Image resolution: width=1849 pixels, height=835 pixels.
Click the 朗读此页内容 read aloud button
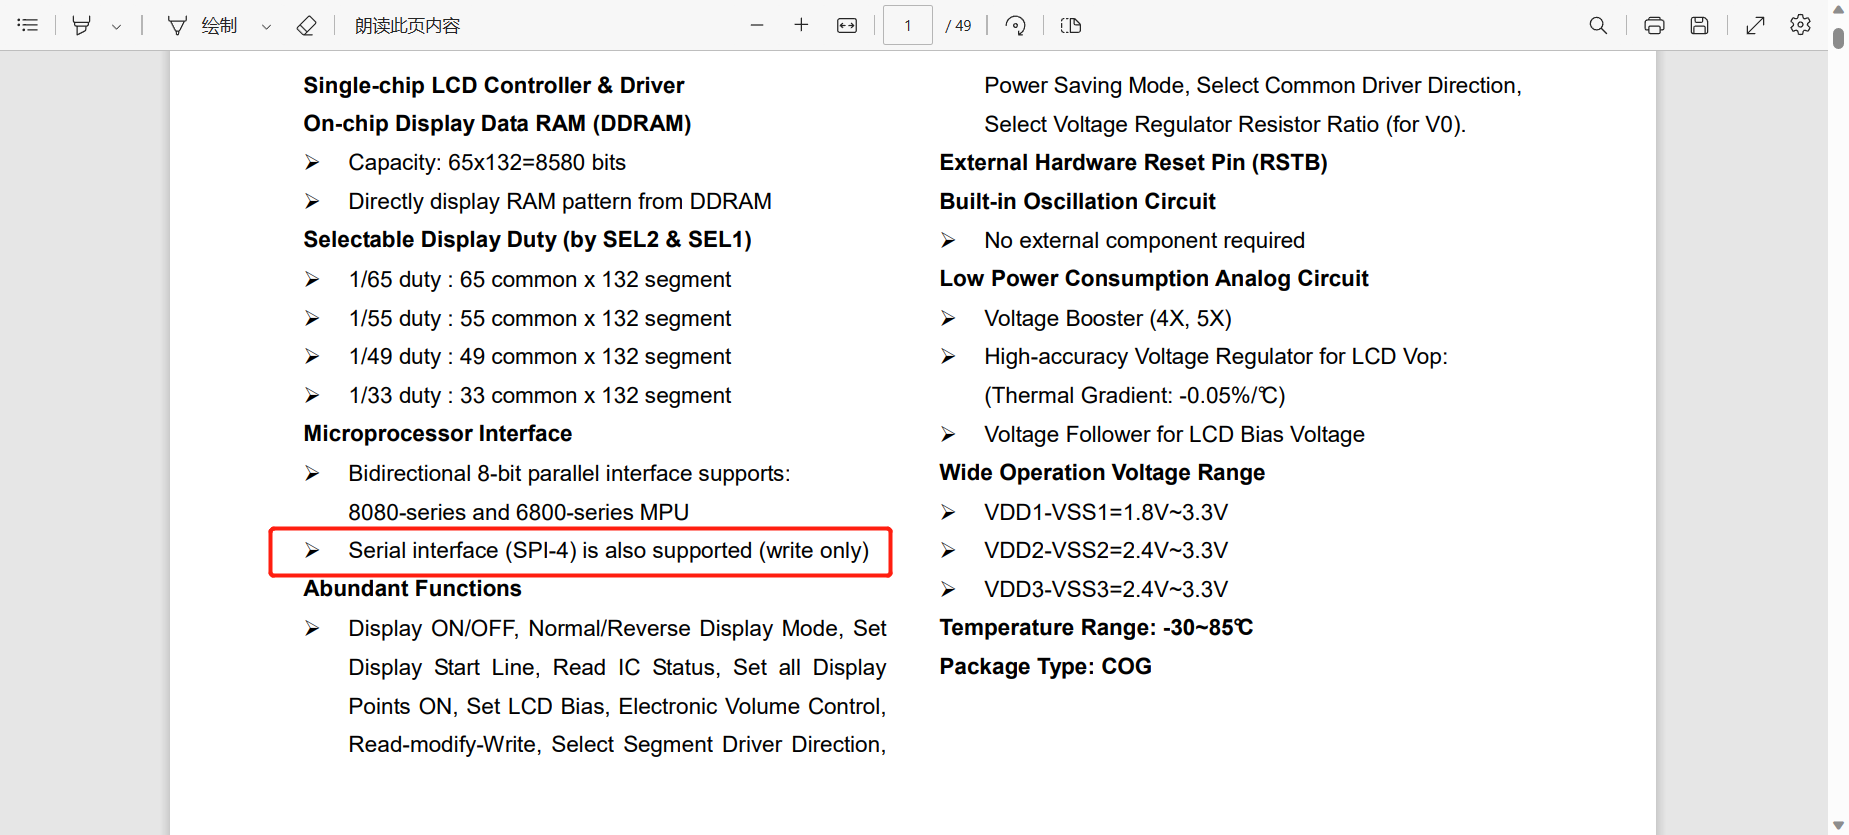click(407, 25)
